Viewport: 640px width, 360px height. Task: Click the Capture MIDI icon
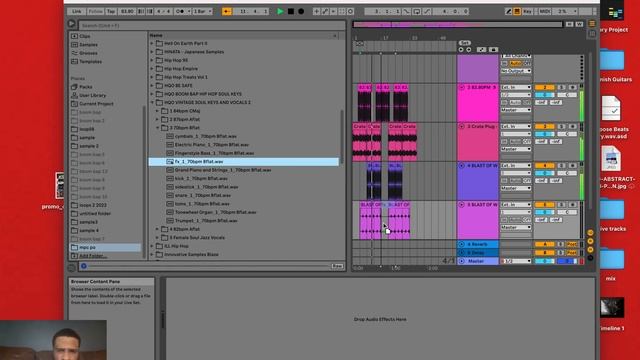[x=342, y=11]
